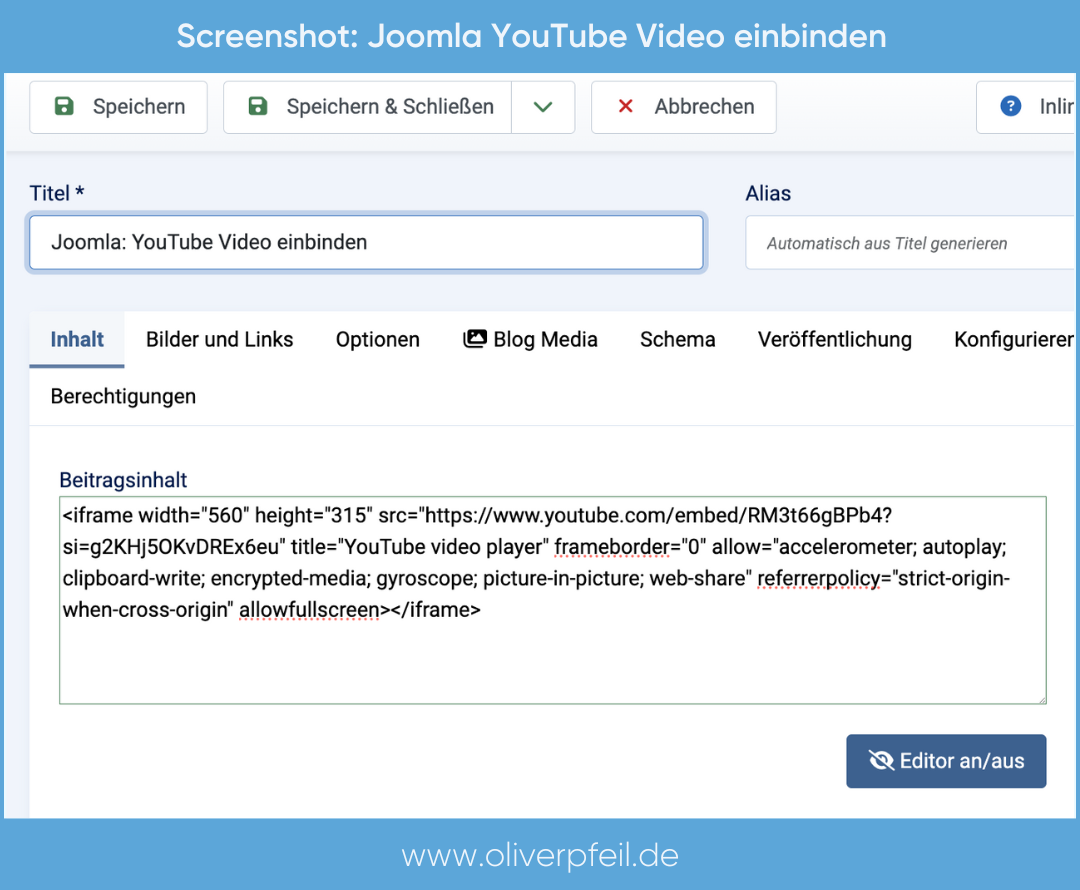Click the crossed-eye icon on Editor an/aus
Screen dimensions: 1080x890
[881, 761]
